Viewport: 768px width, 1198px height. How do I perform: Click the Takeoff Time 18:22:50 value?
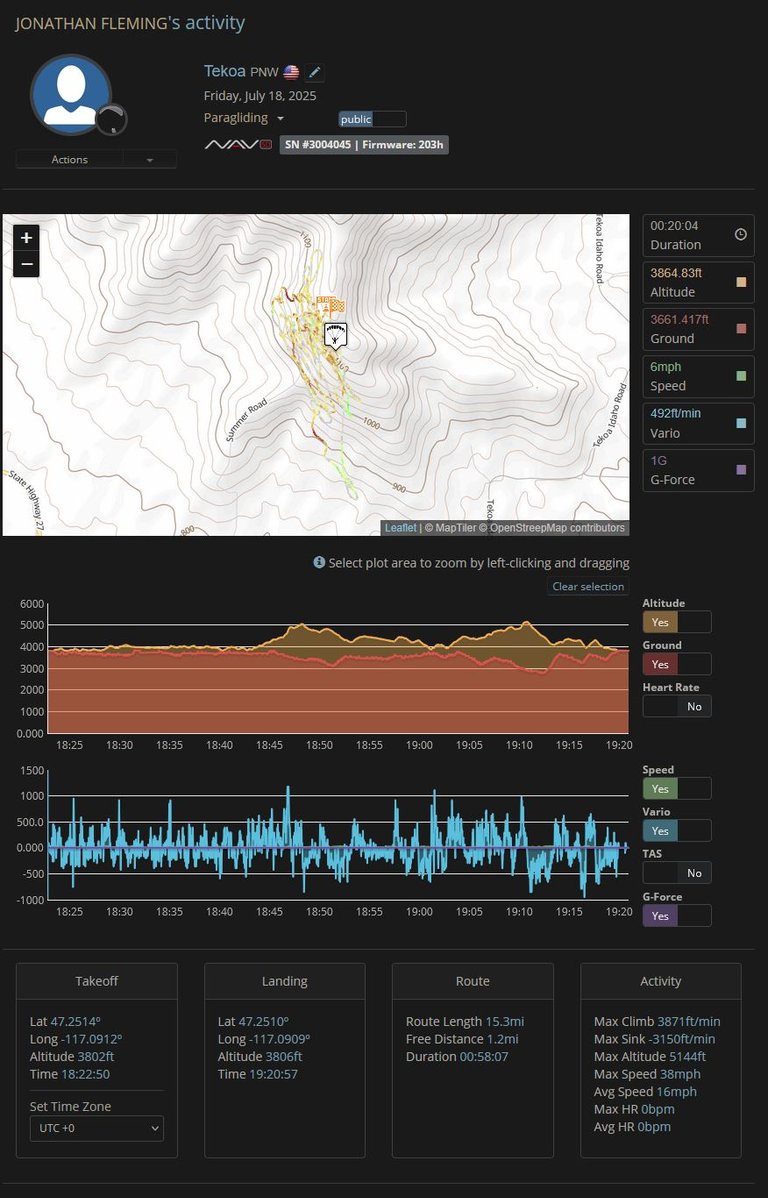coord(86,1073)
